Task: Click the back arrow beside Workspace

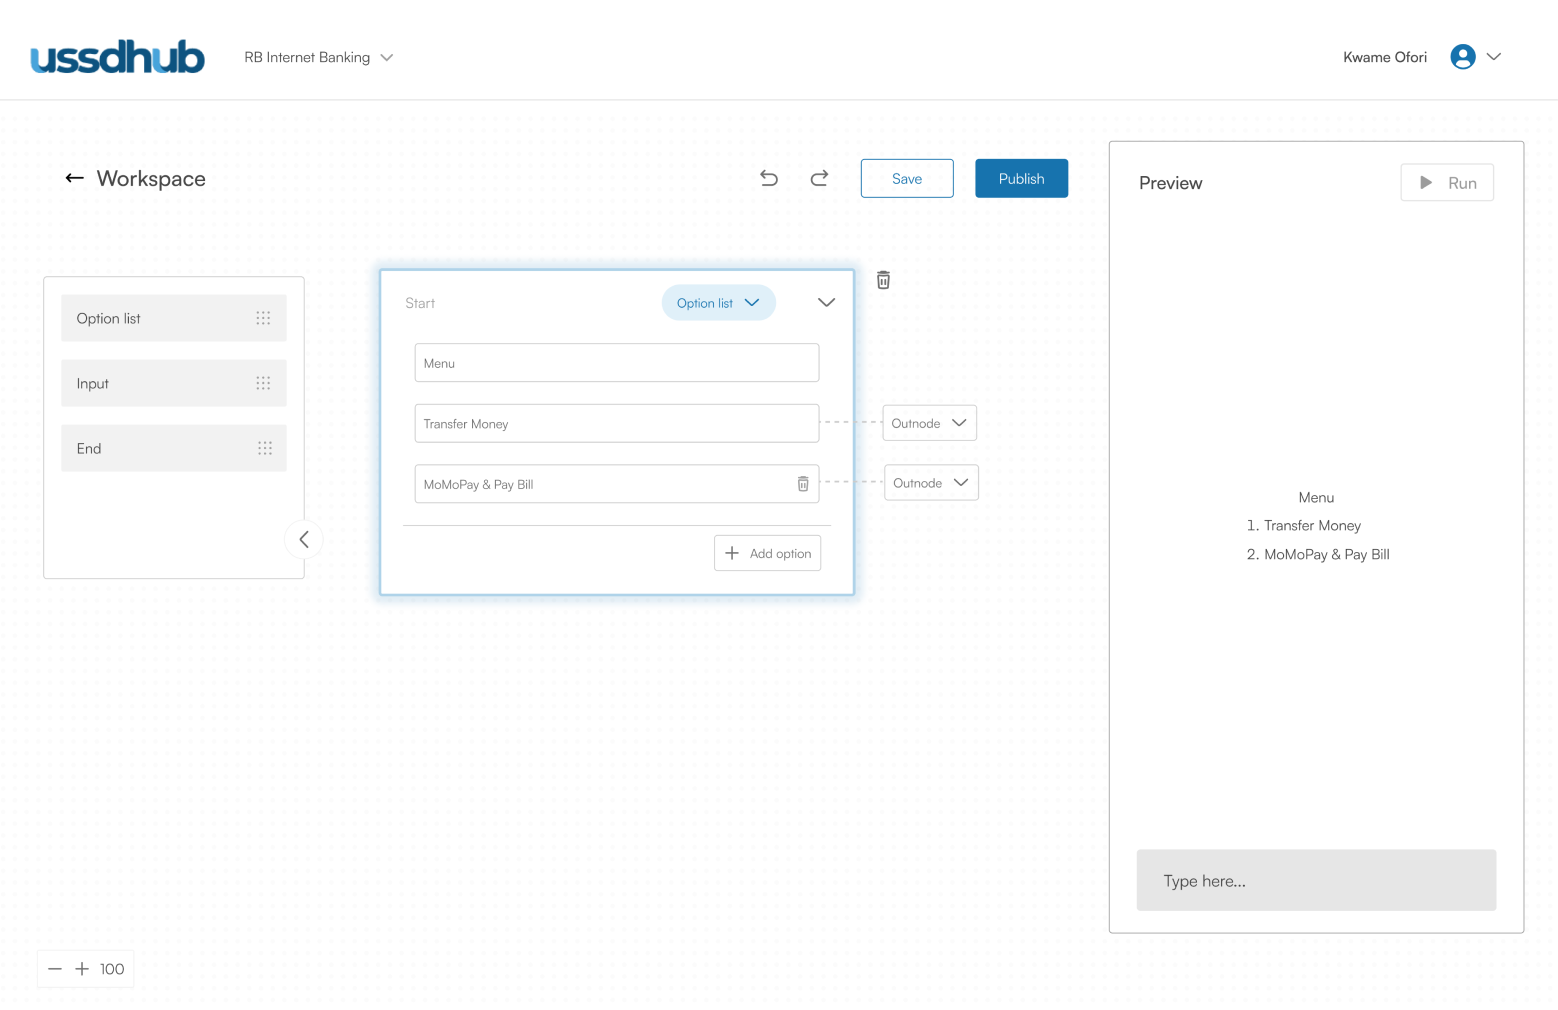Action: [74, 178]
